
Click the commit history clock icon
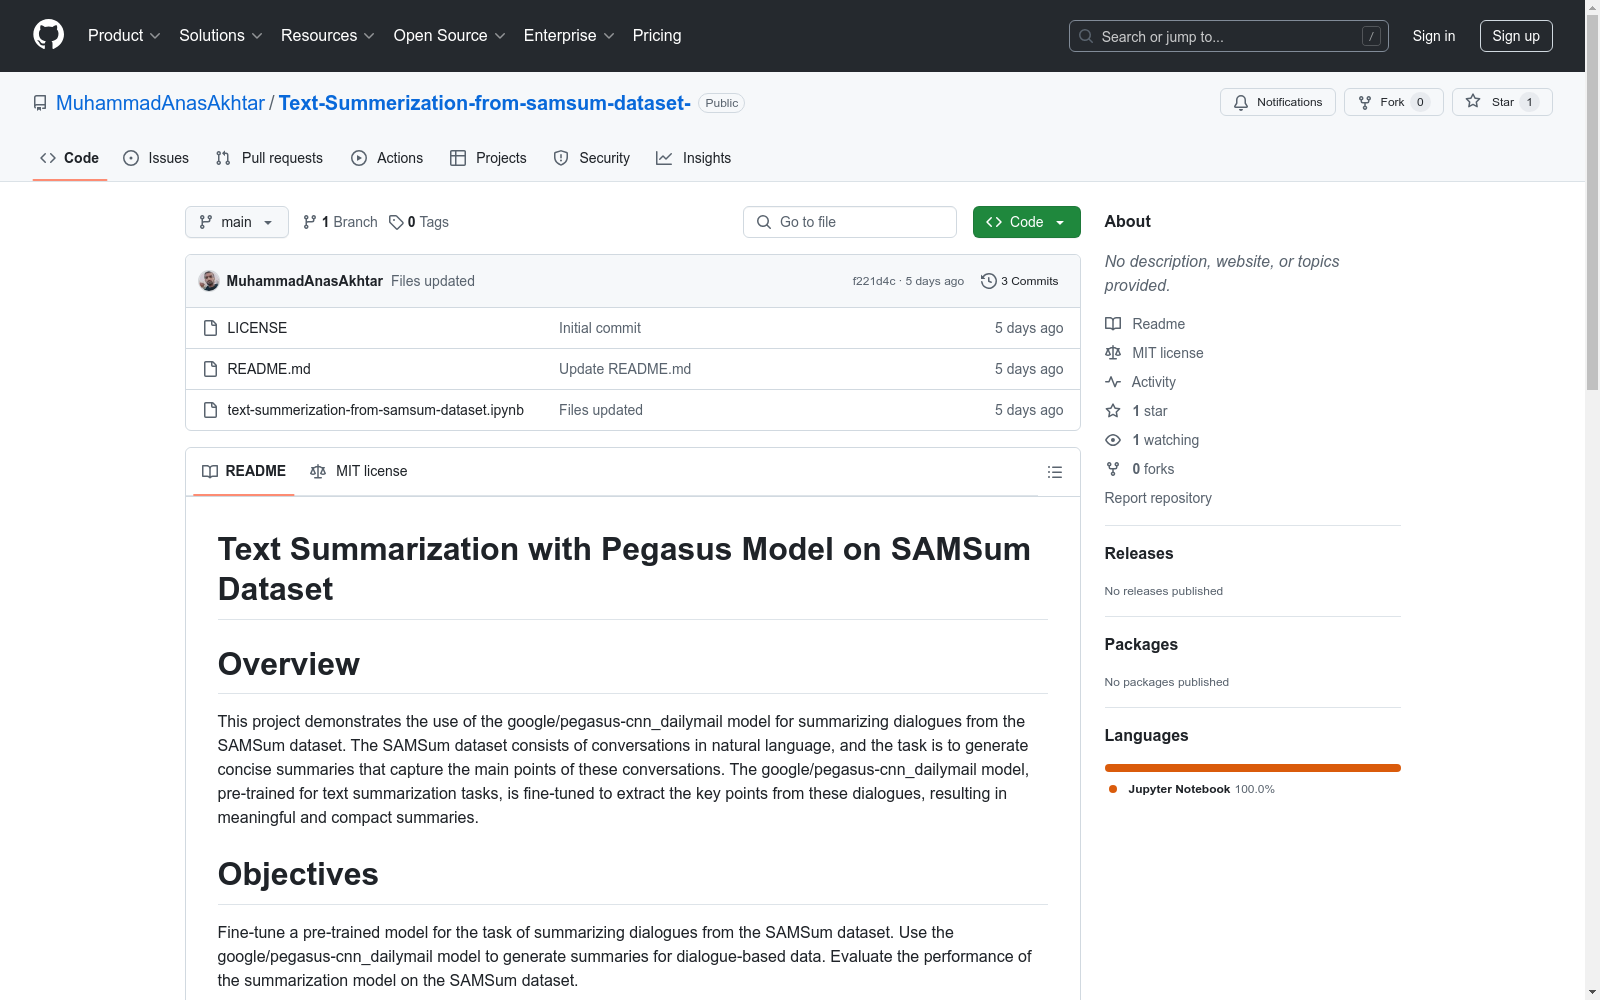pyautogui.click(x=988, y=281)
